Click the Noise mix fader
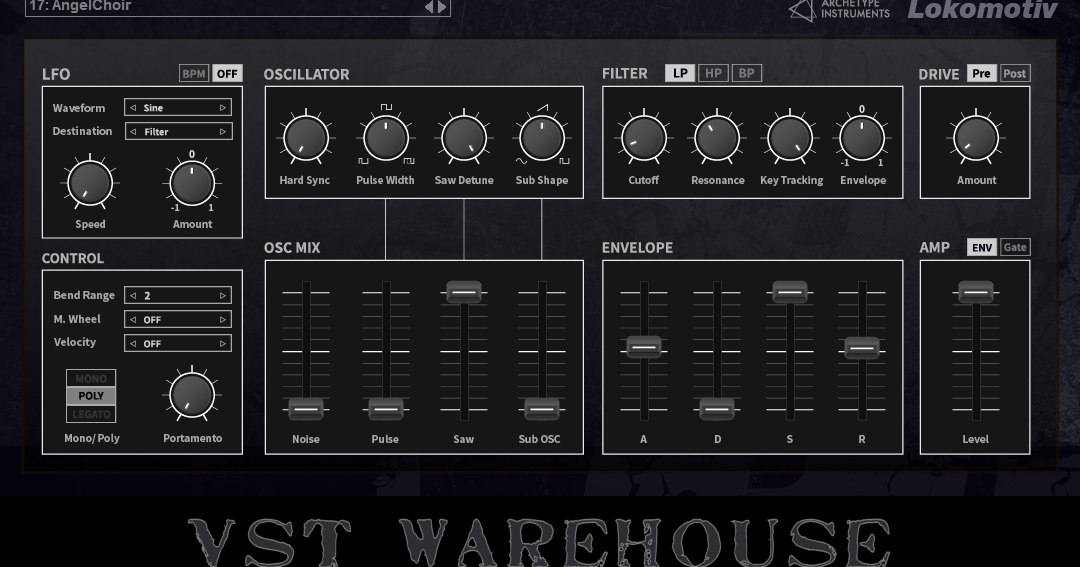 [306, 409]
